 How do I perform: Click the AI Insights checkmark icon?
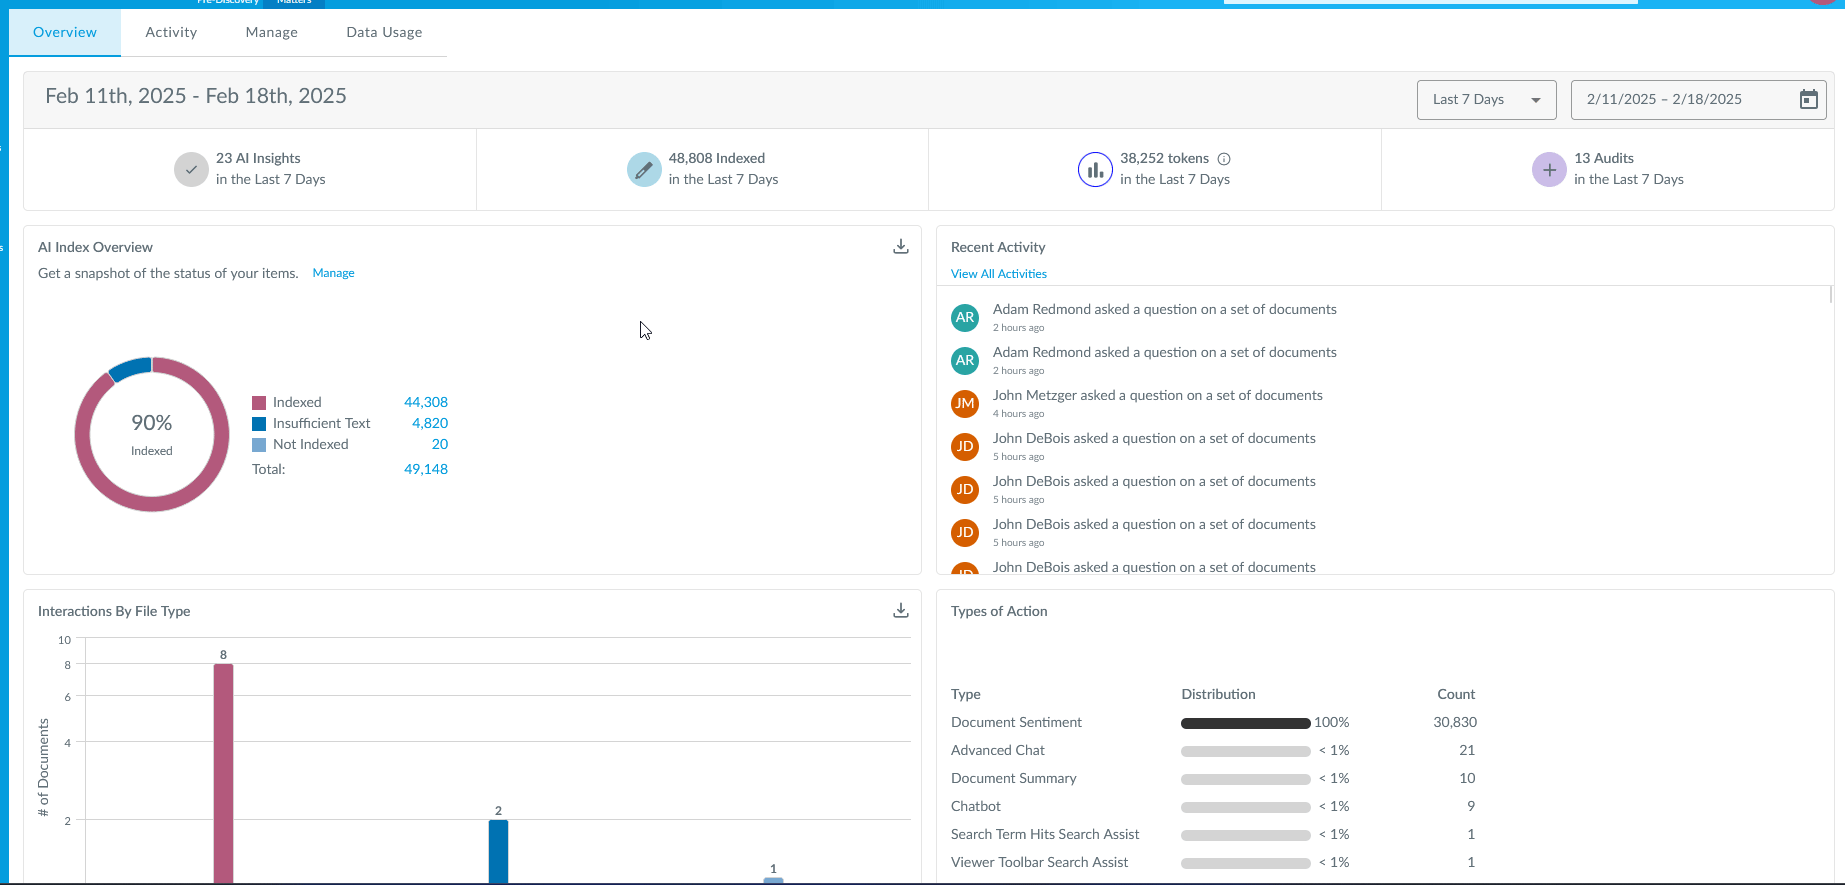pos(191,170)
